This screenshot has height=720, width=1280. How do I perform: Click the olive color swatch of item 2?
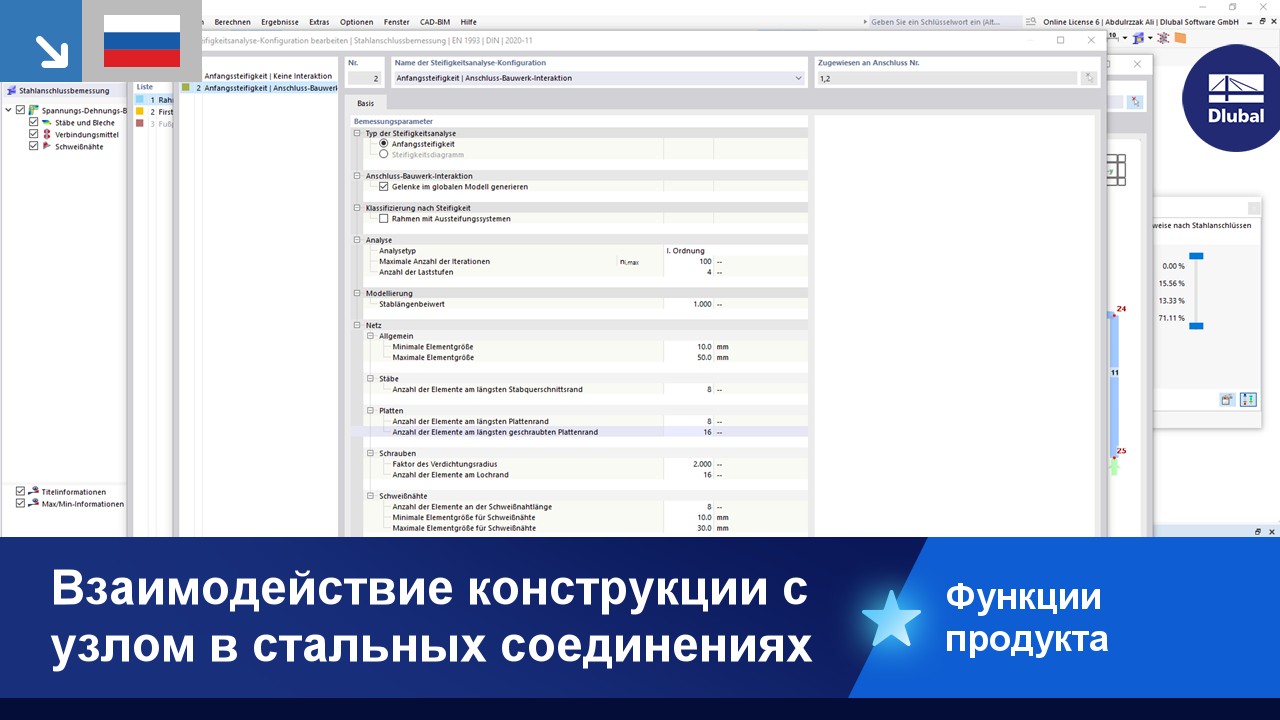click(x=186, y=88)
